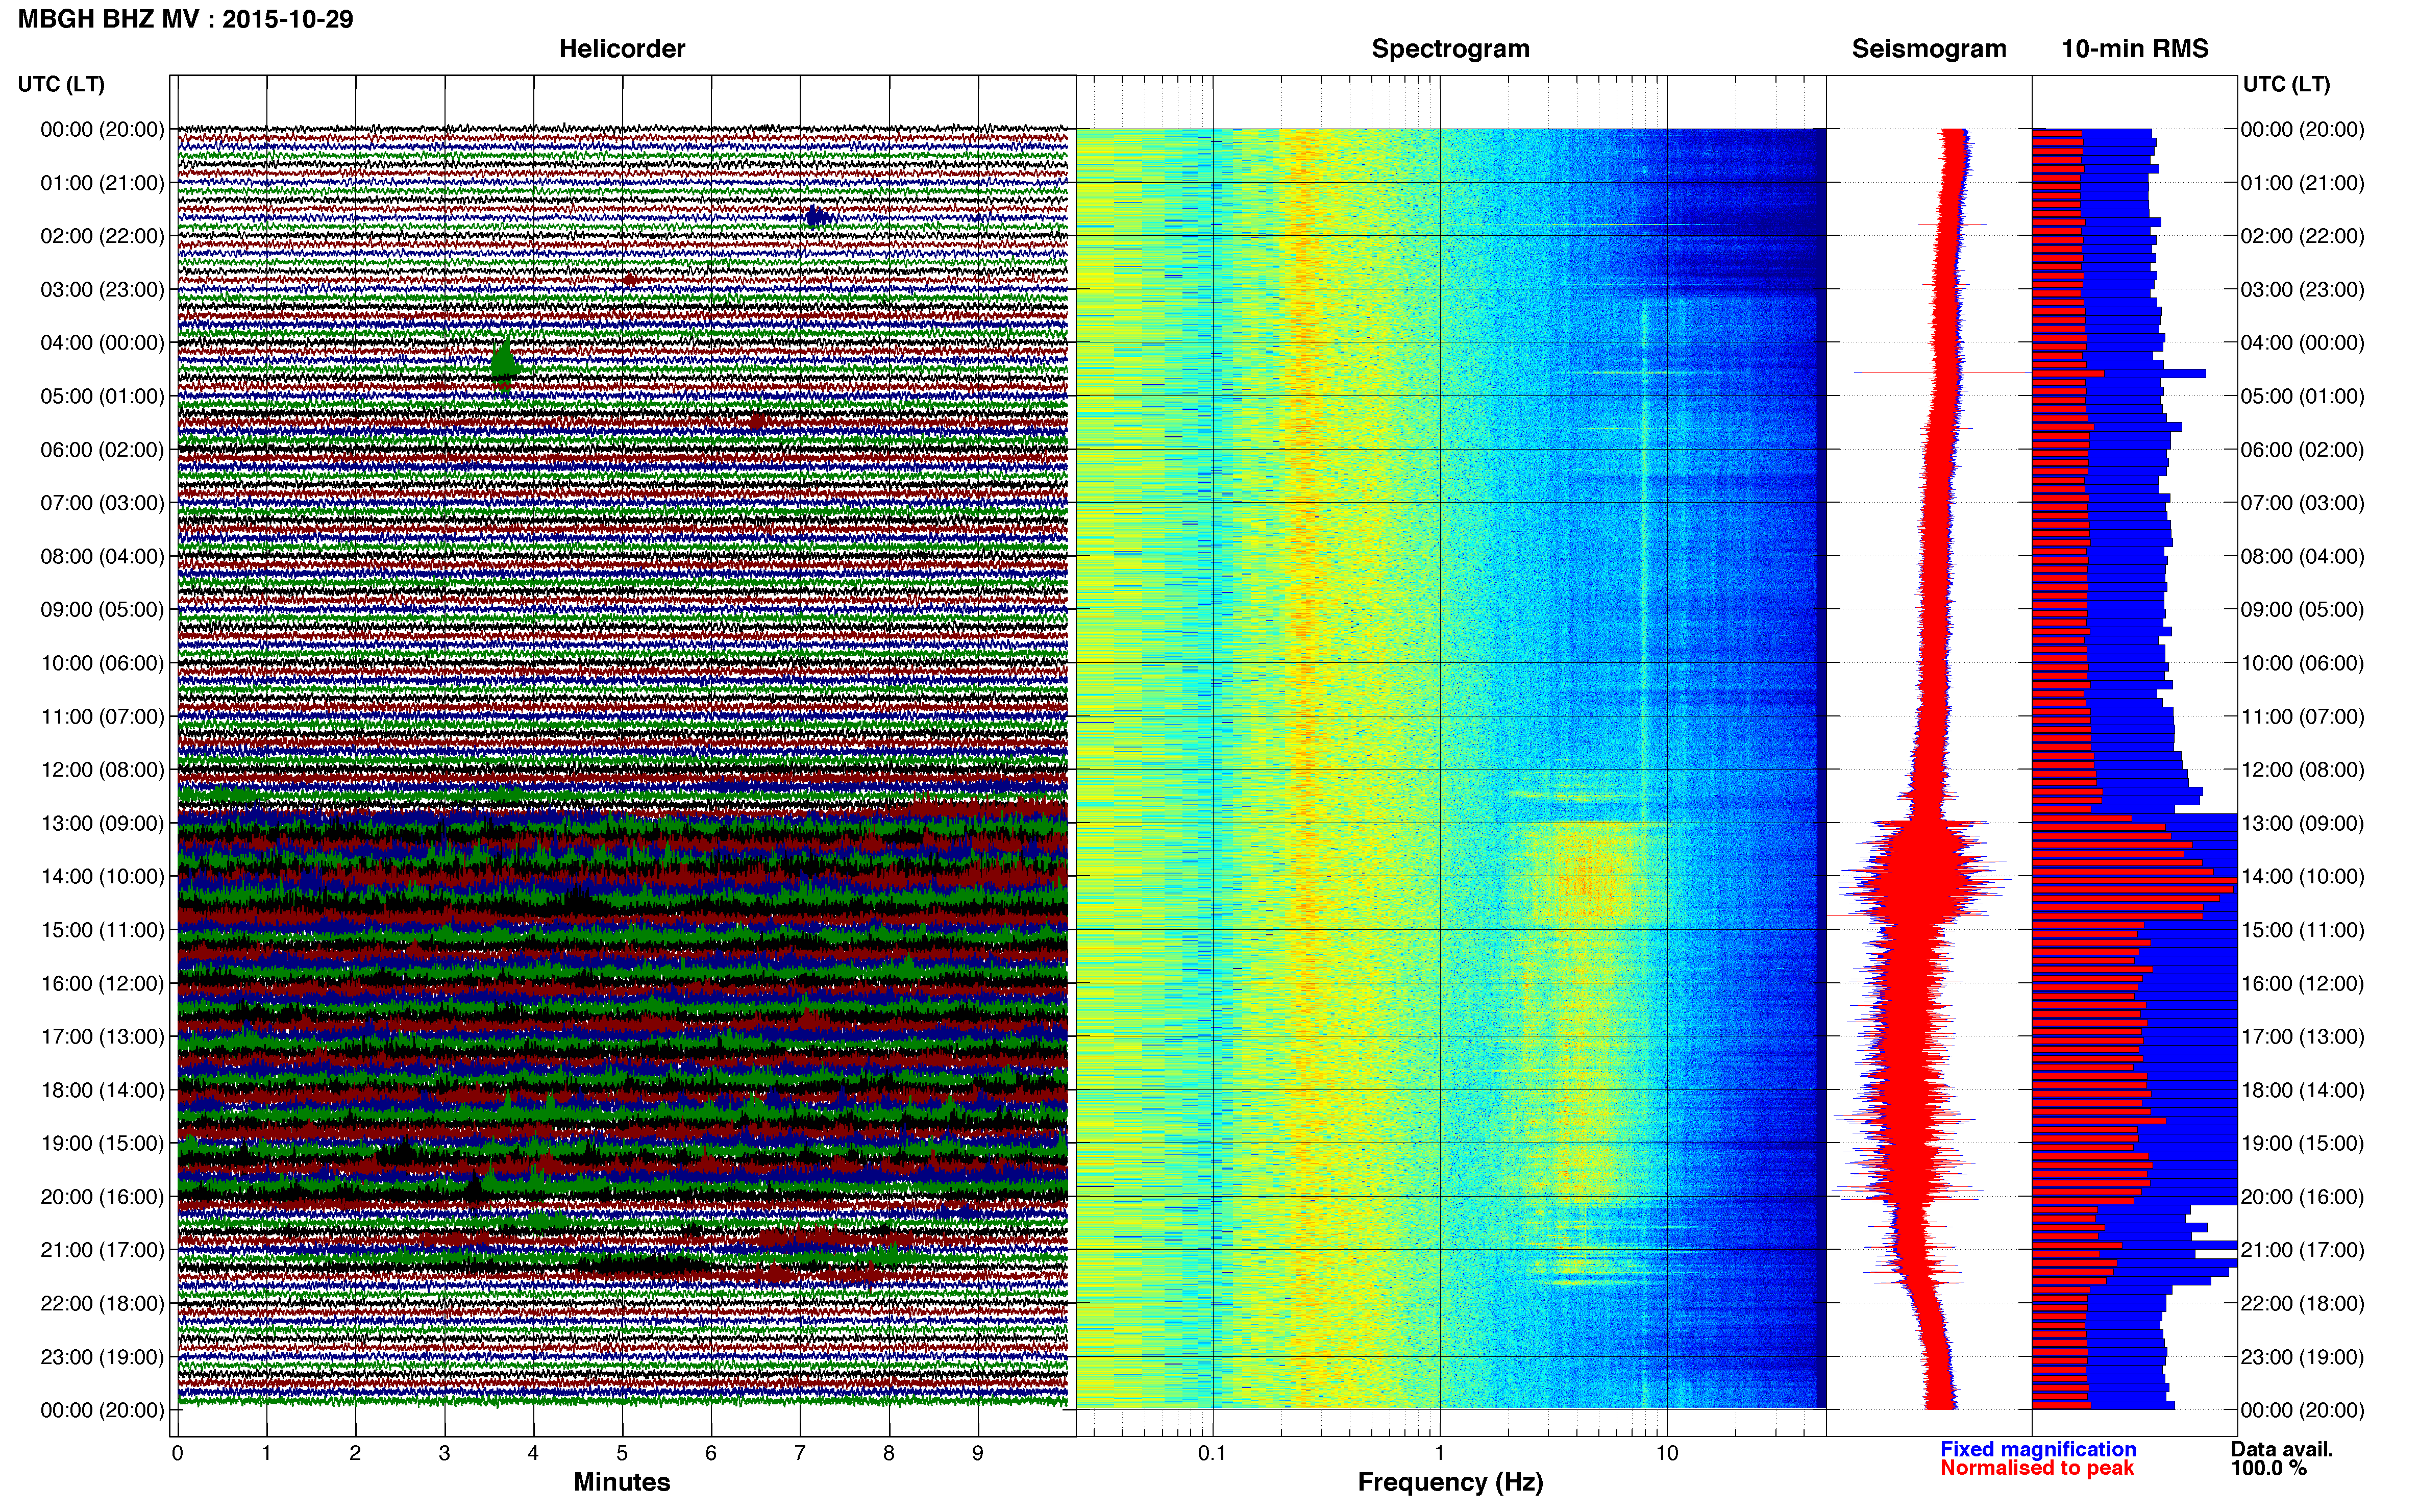Click the right '23:00 (19:00)' time label
2419x1512 pixels.
(x=2302, y=1357)
